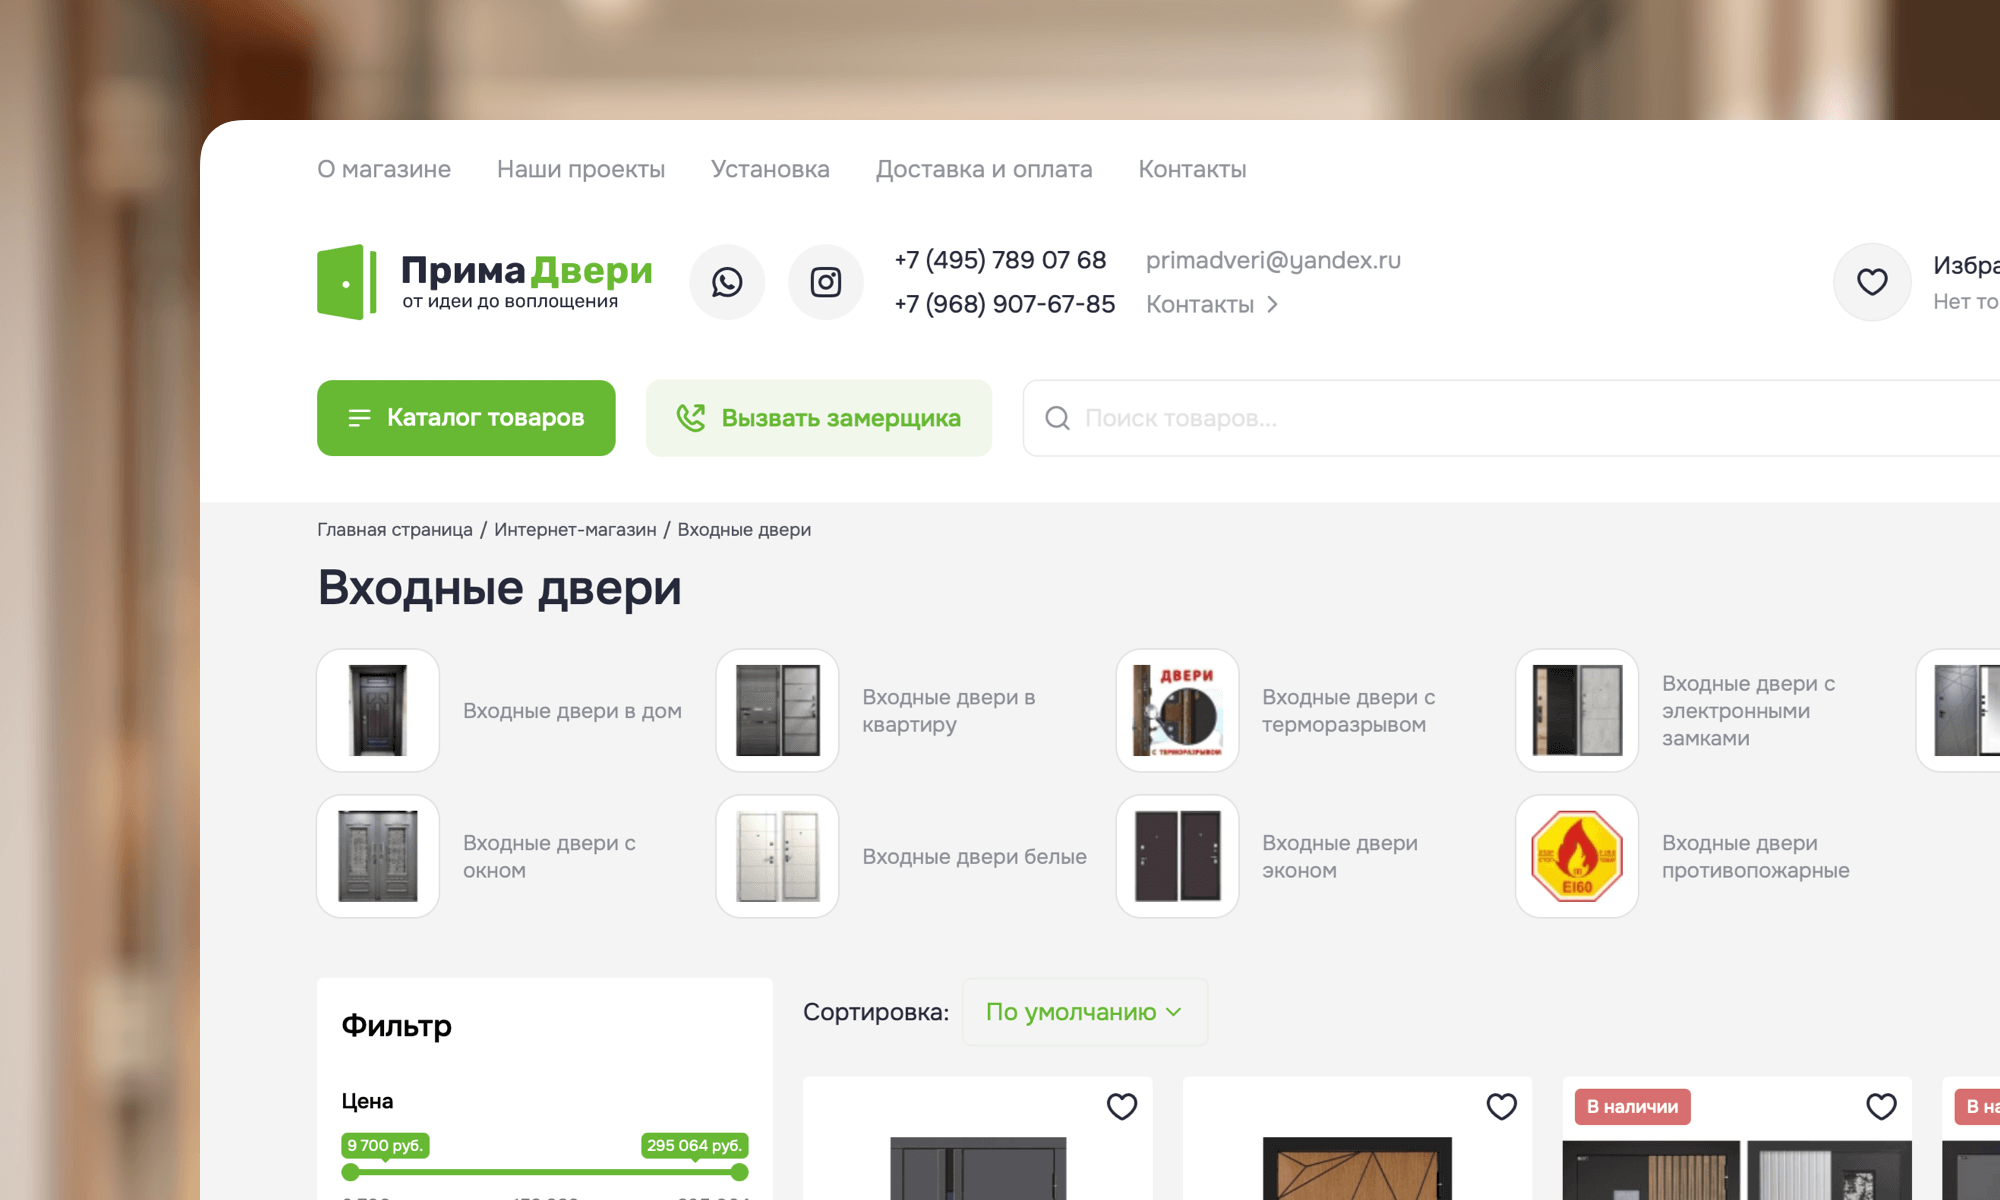
Task: Expand the 'По умолчанию' sorting dropdown
Action: pos(1084,1012)
